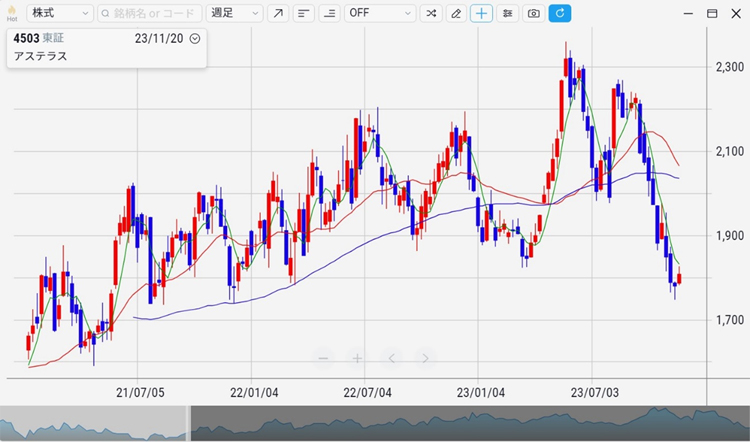
Task: Open the OFF comparison dropdown
Action: pyautogui.click(x=380, y=14)
